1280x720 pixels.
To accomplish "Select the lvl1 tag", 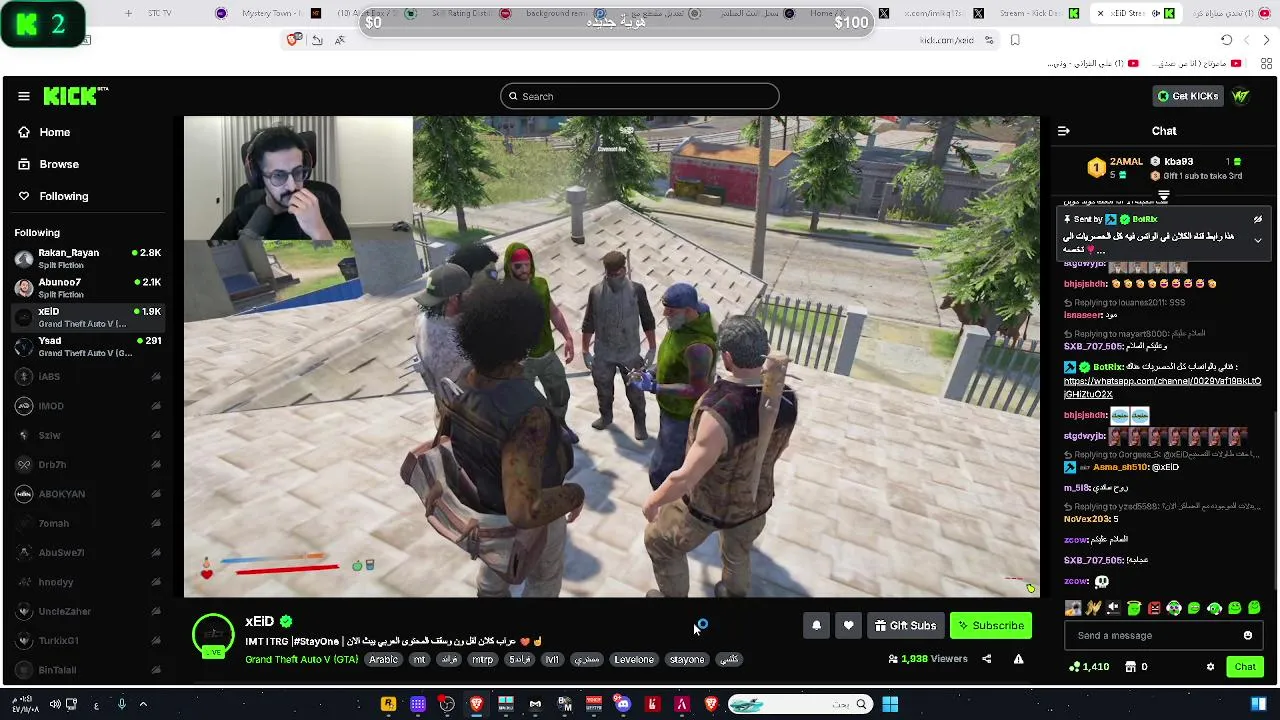I will 552,660.
